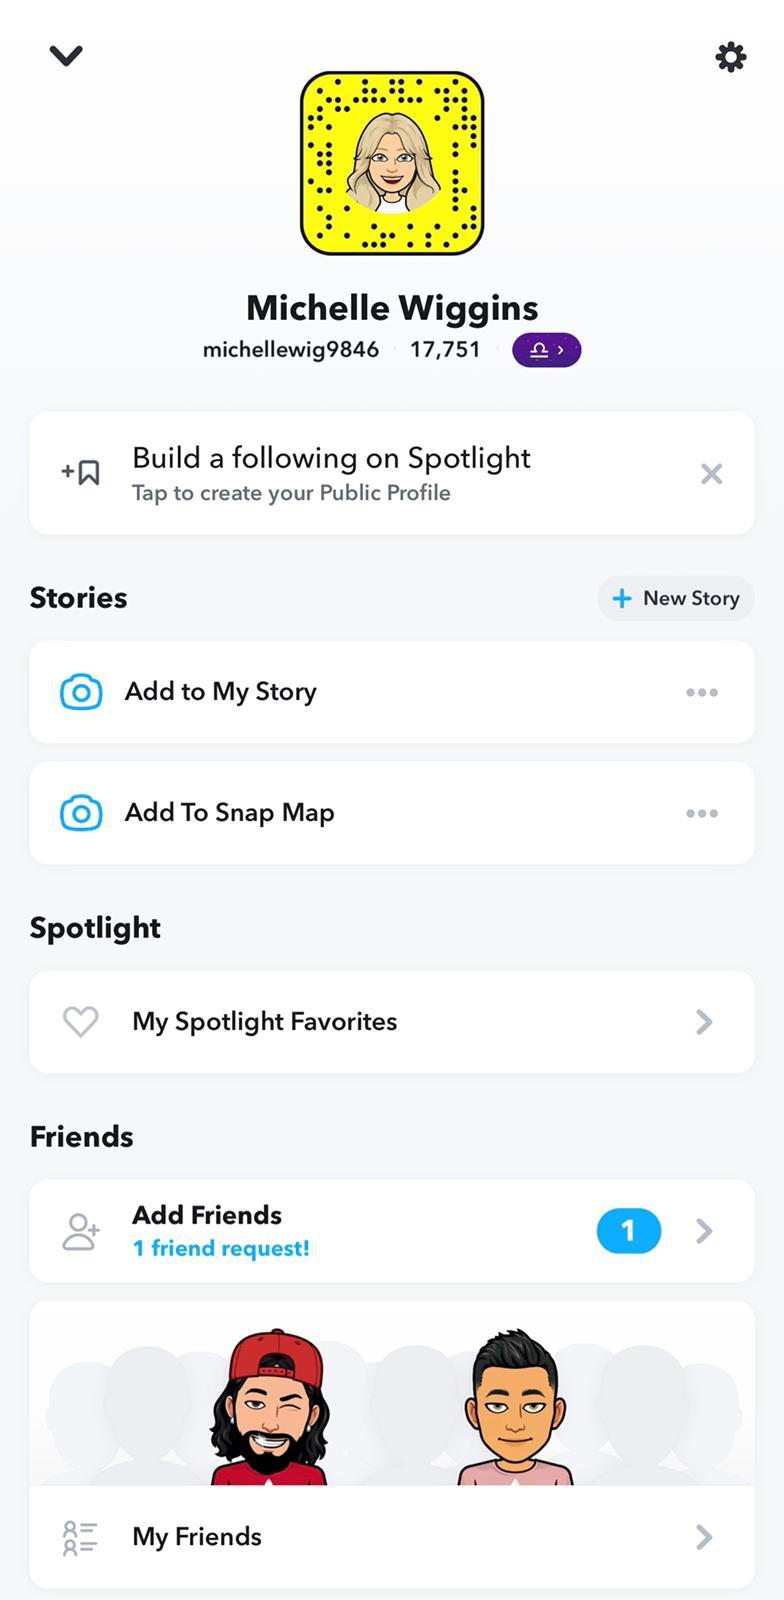Viewport: 784px width, 1600px height.
Task: Open more options for My Story
Action: point(702,692)
